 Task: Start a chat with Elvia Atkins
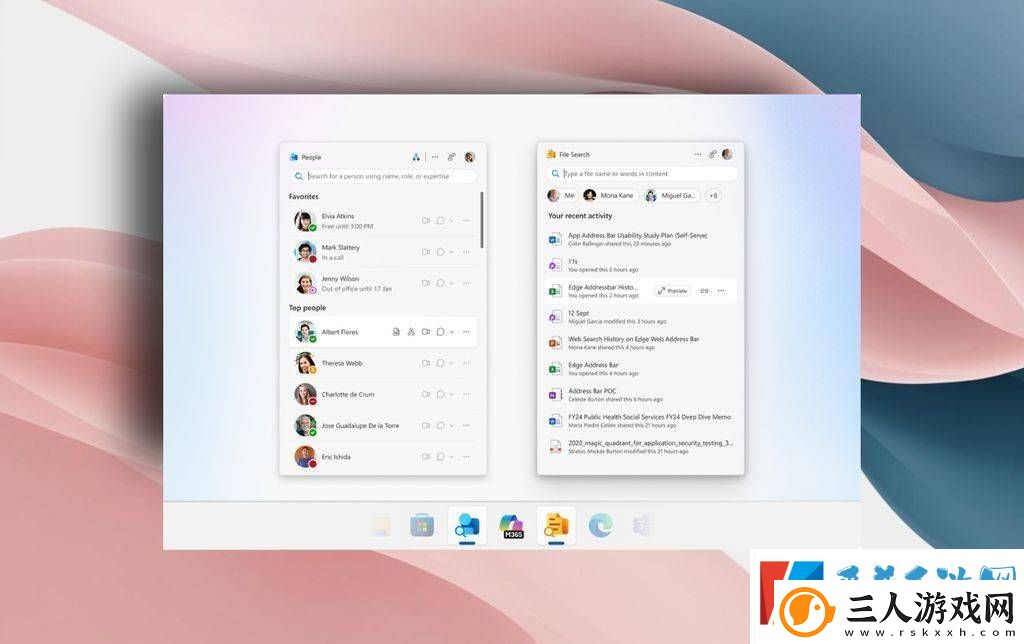441,221
